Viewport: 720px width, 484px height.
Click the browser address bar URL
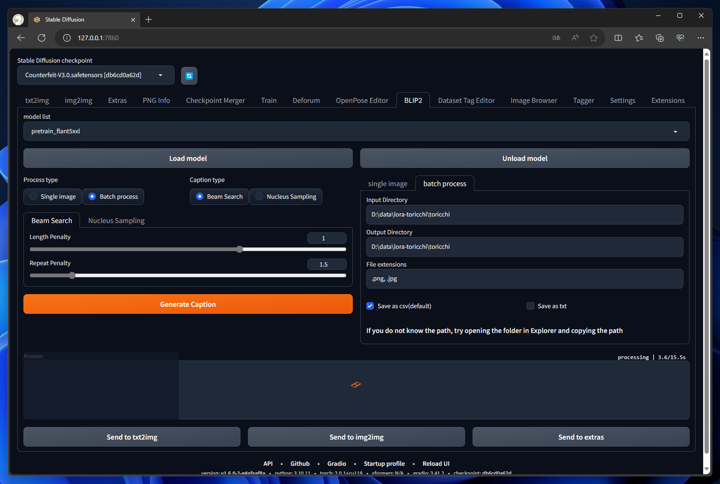click(x=98, y=38)
